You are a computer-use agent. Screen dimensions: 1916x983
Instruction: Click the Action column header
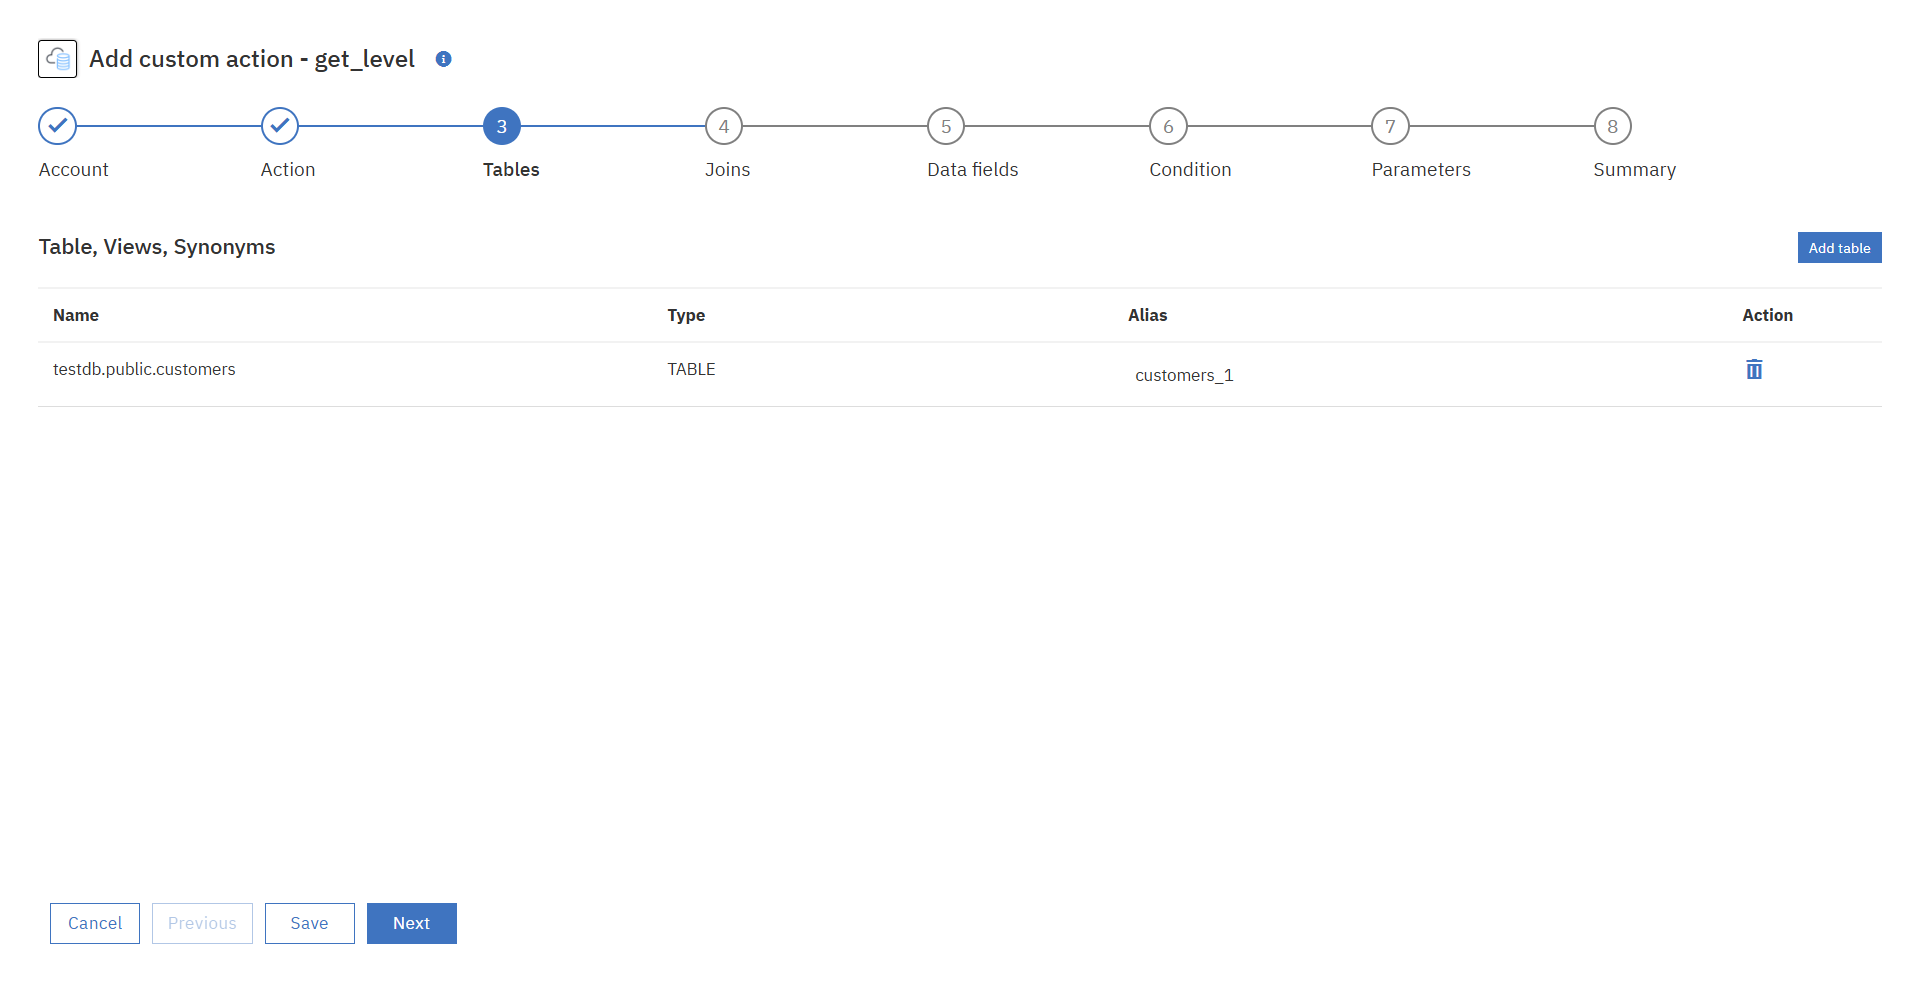[1767, 315]
